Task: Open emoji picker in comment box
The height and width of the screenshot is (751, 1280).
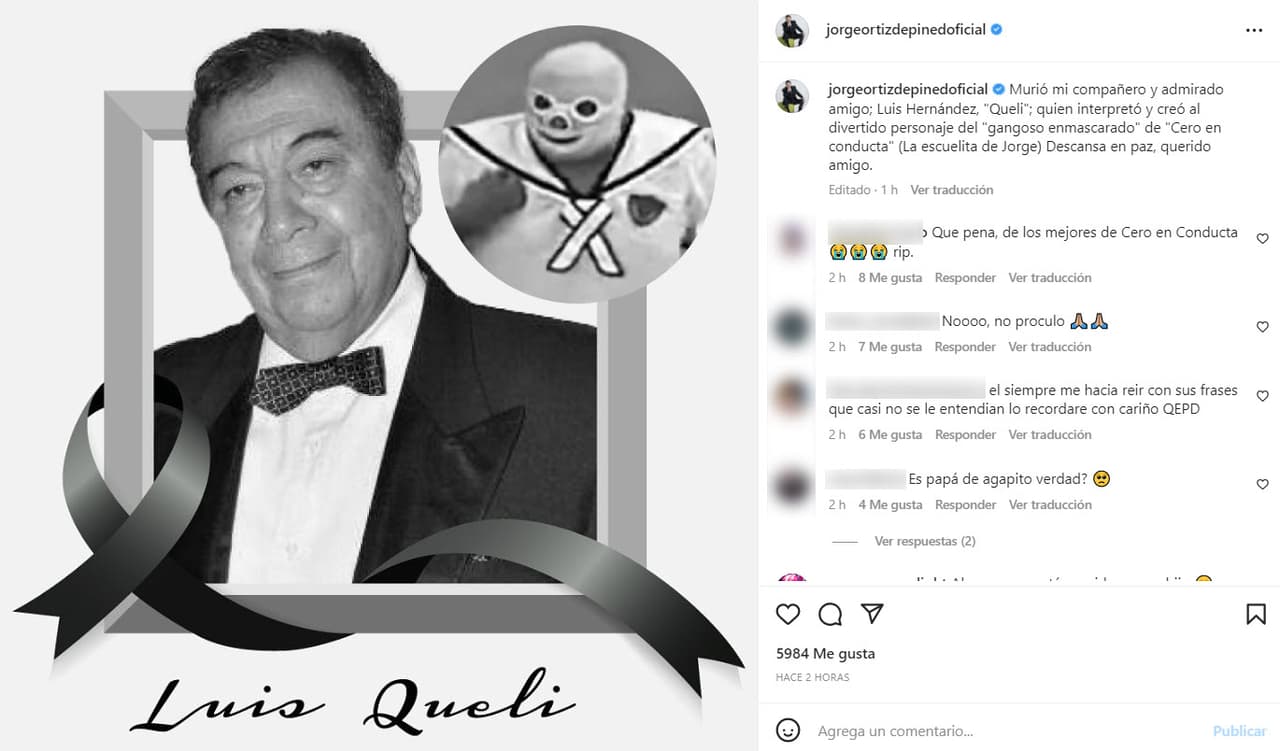Action: pos(788,731)
